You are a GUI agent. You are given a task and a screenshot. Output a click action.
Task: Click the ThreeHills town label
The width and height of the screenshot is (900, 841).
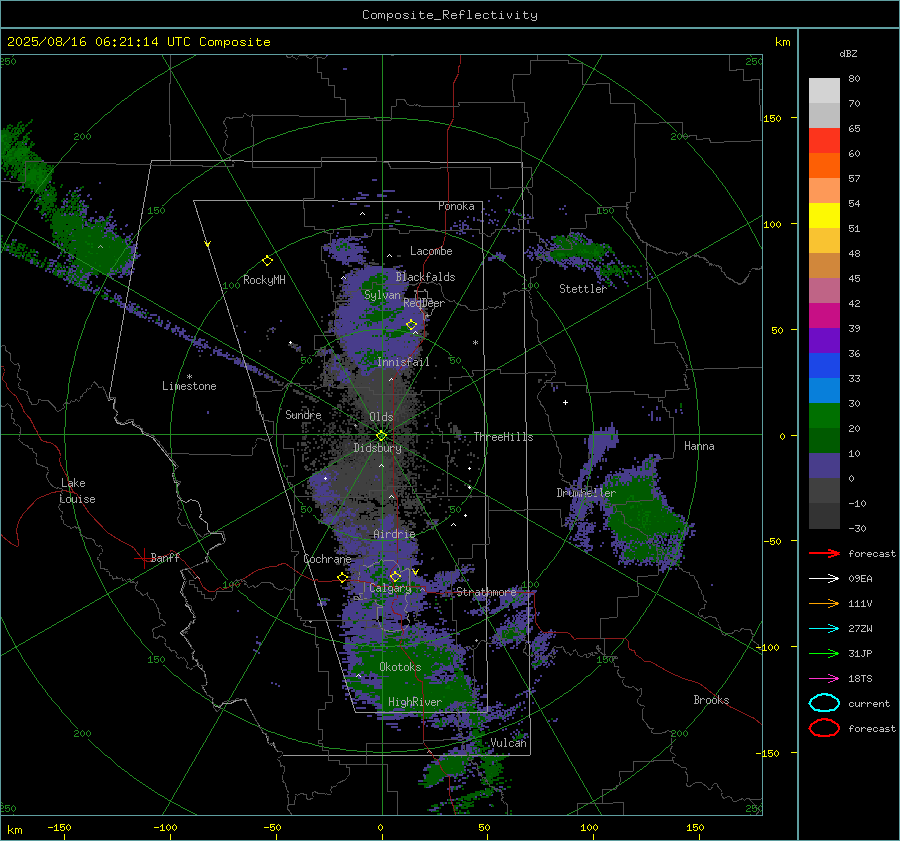click(x=503, y=437)
